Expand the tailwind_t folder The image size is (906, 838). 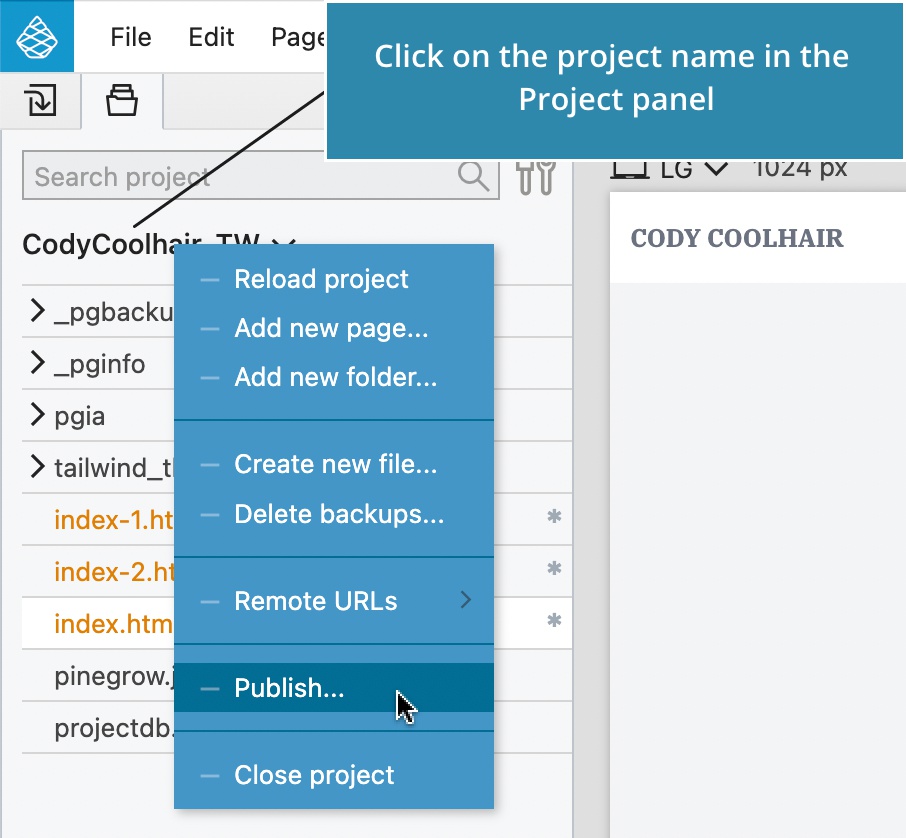pos(38,467)
